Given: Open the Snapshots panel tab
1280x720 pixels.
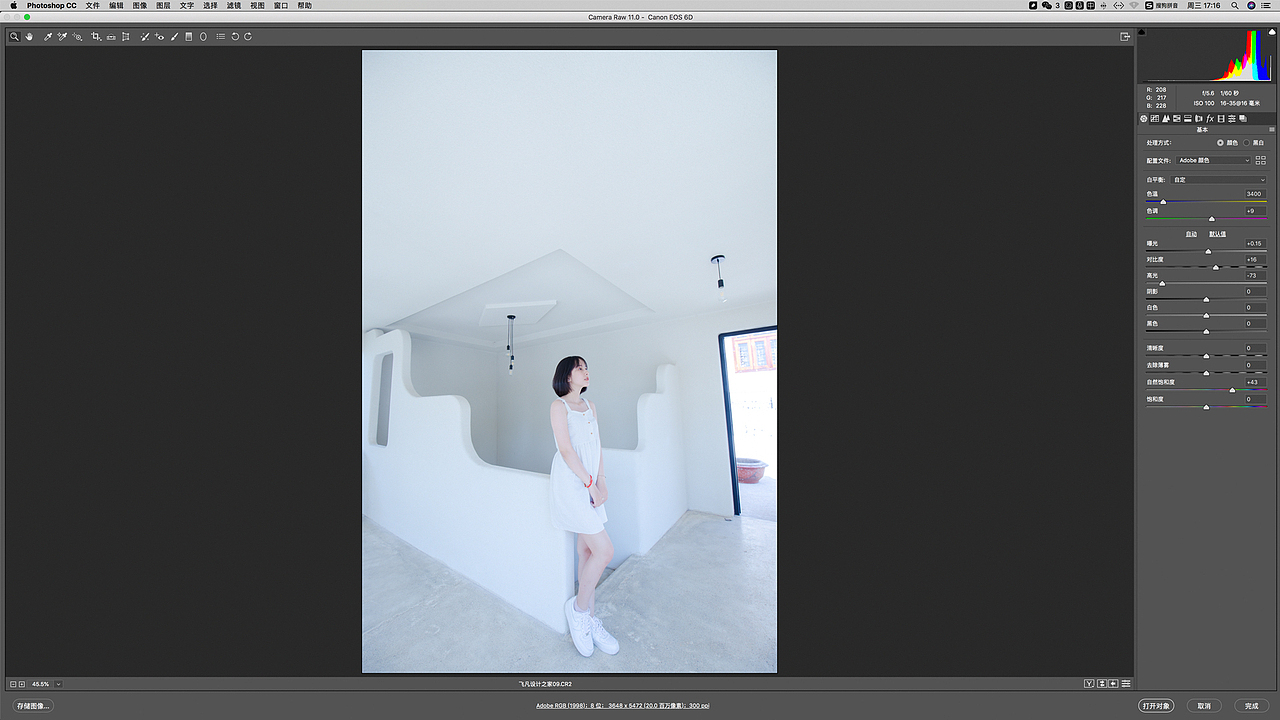Looking at the screenshot, I should tap(1243, 118).
